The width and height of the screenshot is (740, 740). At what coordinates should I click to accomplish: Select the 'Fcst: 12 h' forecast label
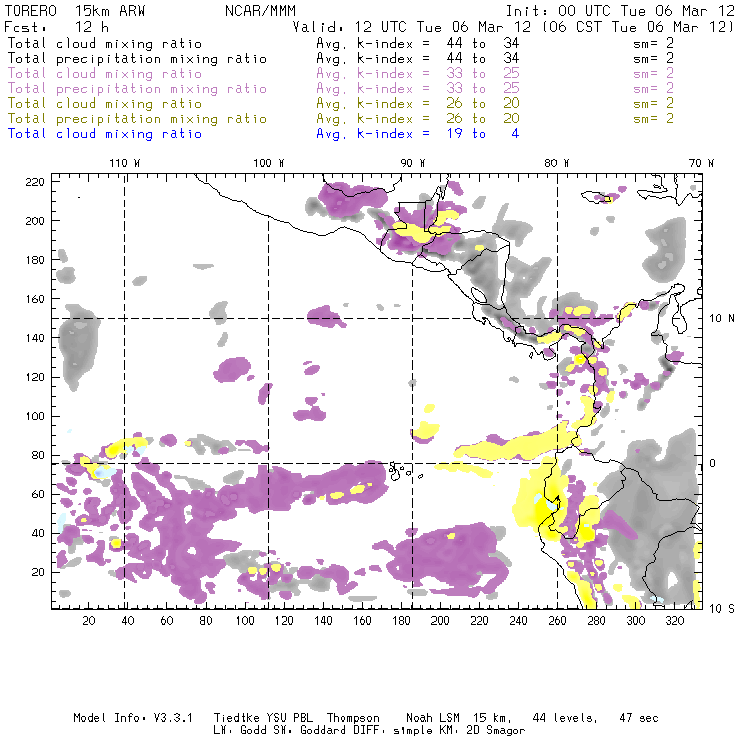point(56,27)
